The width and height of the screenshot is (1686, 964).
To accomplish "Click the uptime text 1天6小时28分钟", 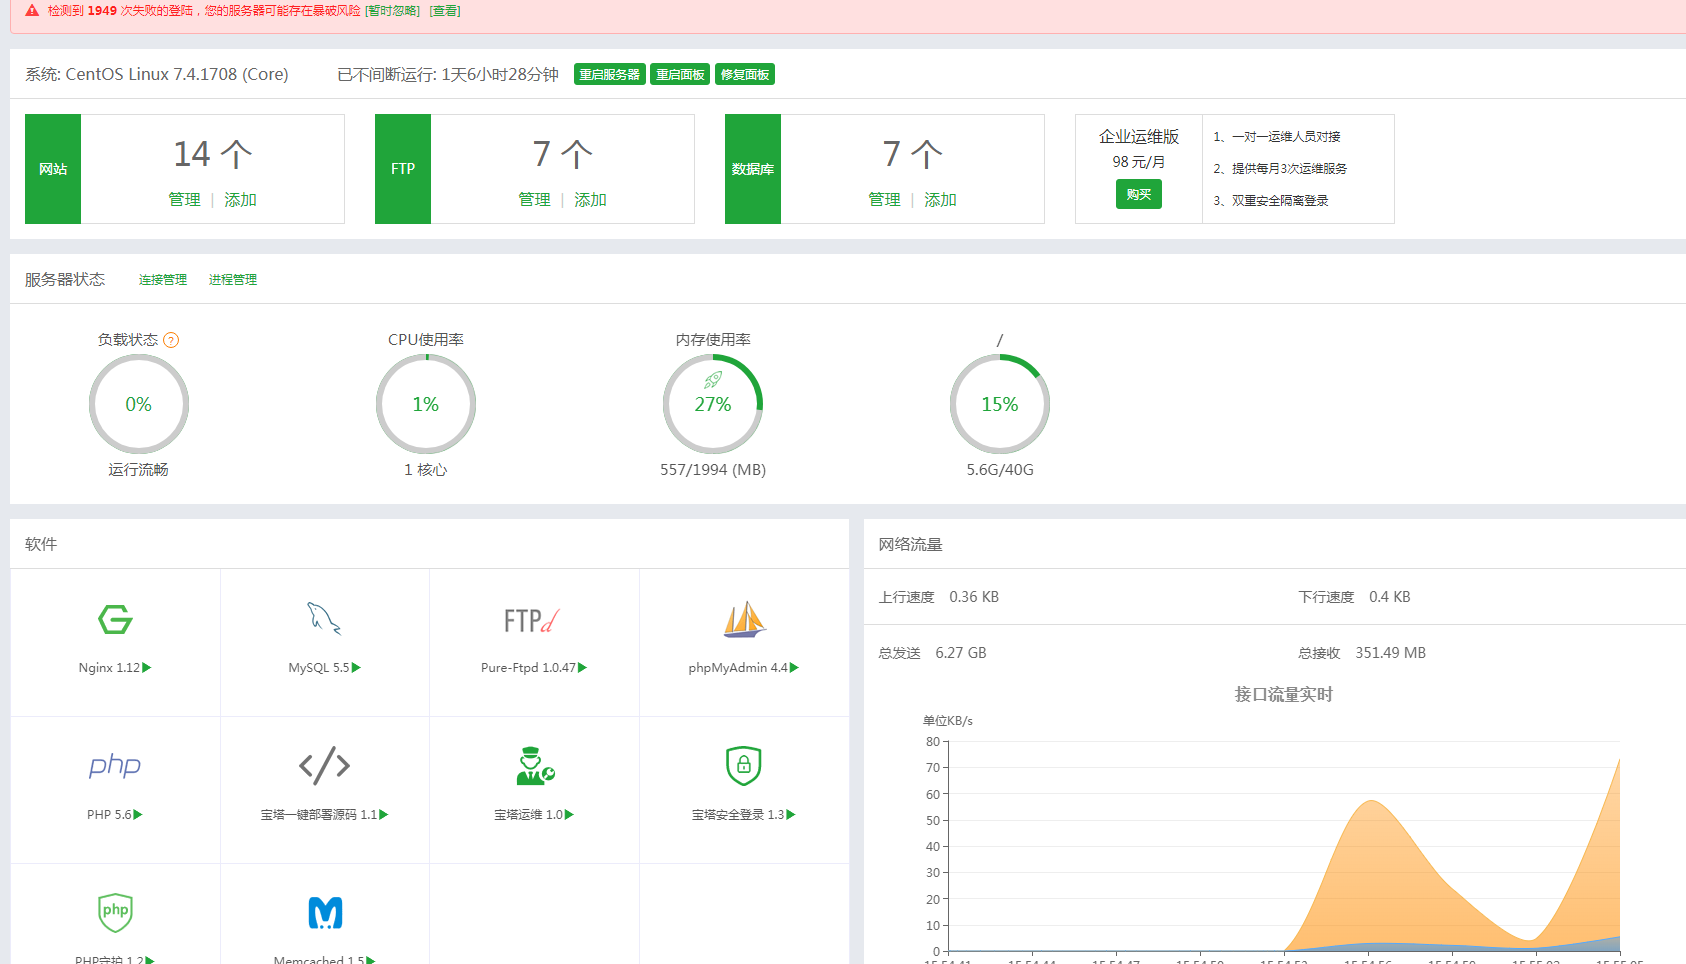I will [500, 75].
